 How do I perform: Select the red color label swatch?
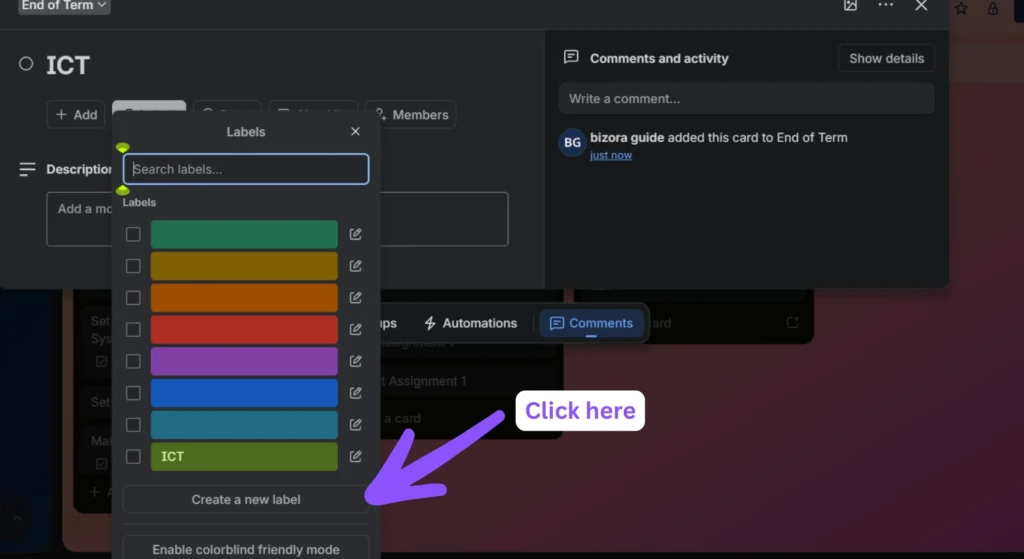pos(244,329)
